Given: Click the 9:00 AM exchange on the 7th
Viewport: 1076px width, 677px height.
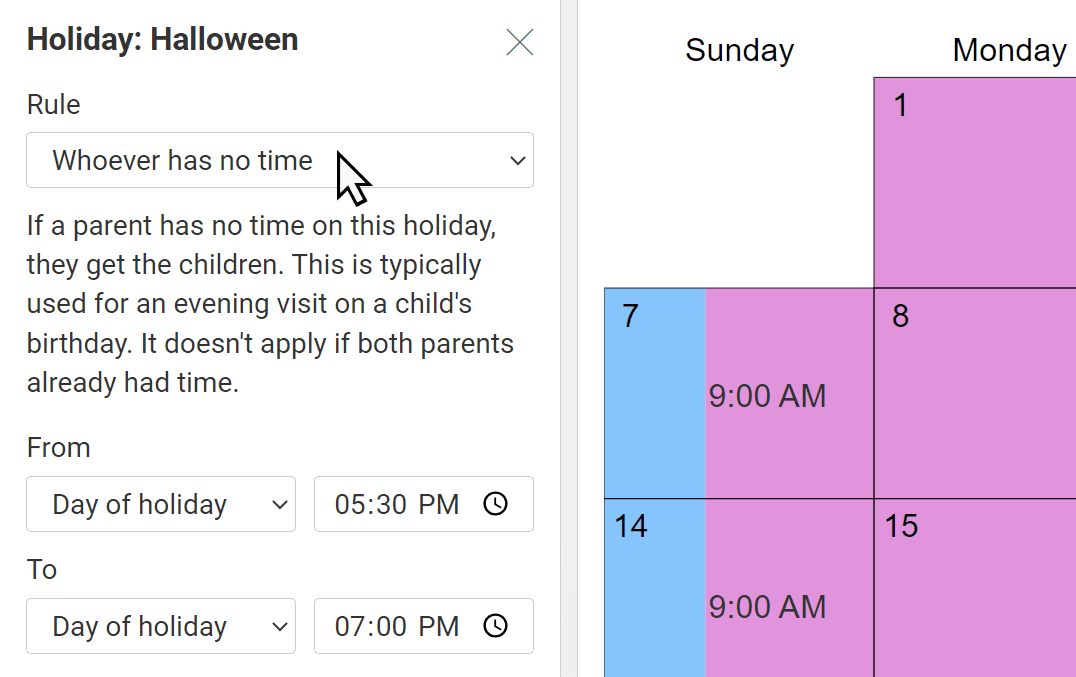Looking at the screenshot, I should coord(767,396).
